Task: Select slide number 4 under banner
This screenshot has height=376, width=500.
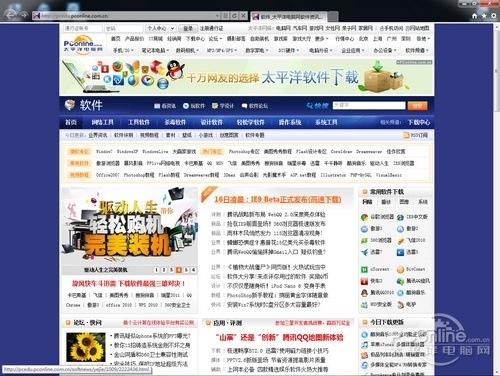Action: [179, 270]
